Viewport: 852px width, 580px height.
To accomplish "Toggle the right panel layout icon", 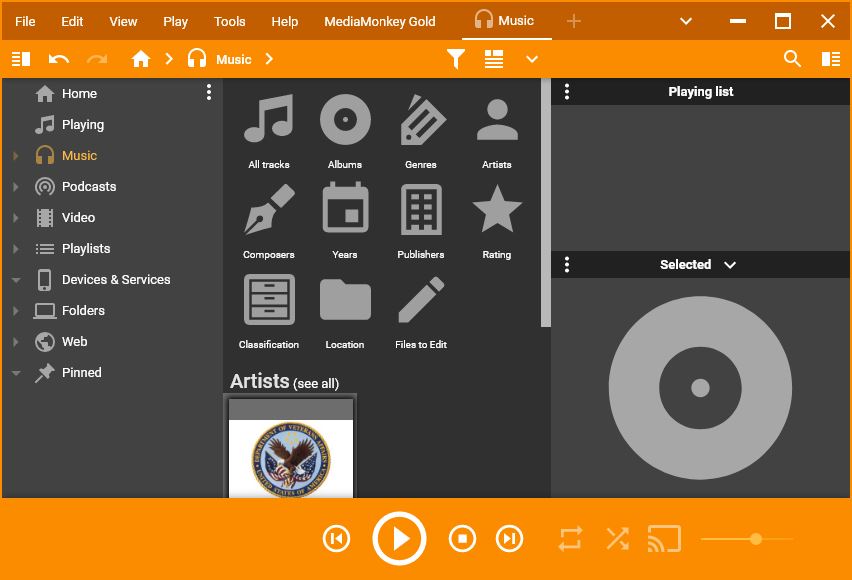I will tap(831, 59).
